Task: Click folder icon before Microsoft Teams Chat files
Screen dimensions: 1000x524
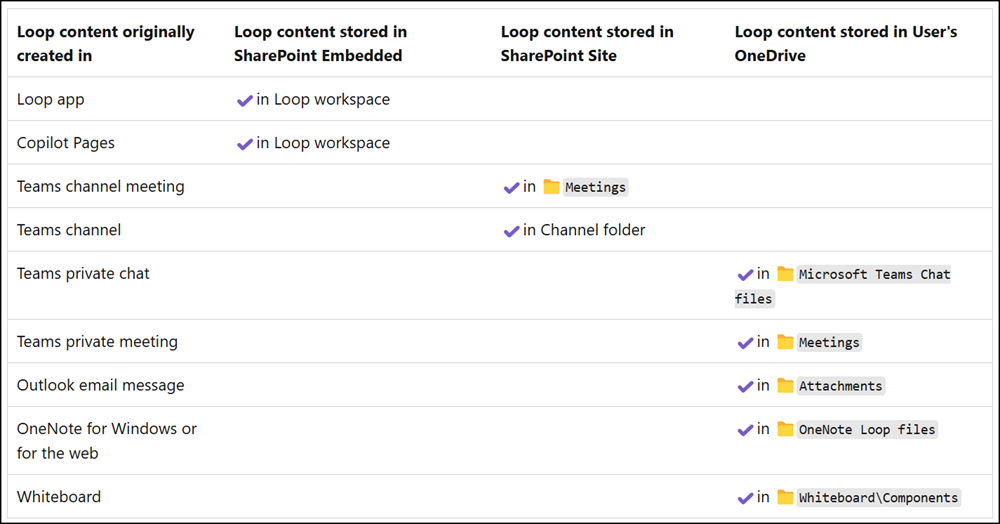Action: click(786, 274)
